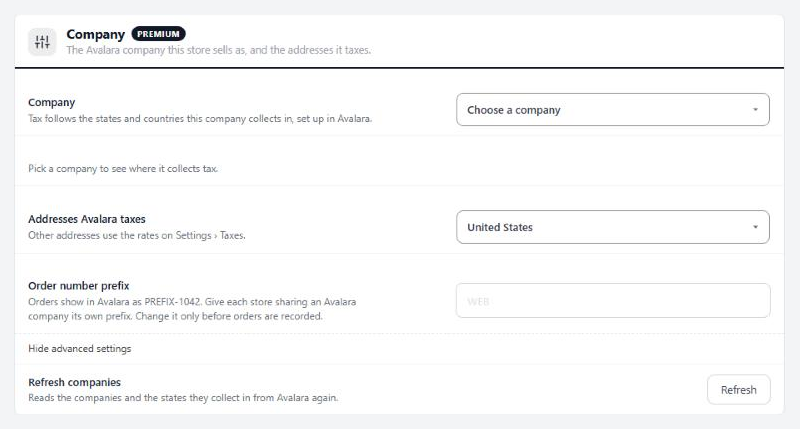The image size is (800, 429).
Task: Open the United States address dropdown
Action: [x=613, y=227]
